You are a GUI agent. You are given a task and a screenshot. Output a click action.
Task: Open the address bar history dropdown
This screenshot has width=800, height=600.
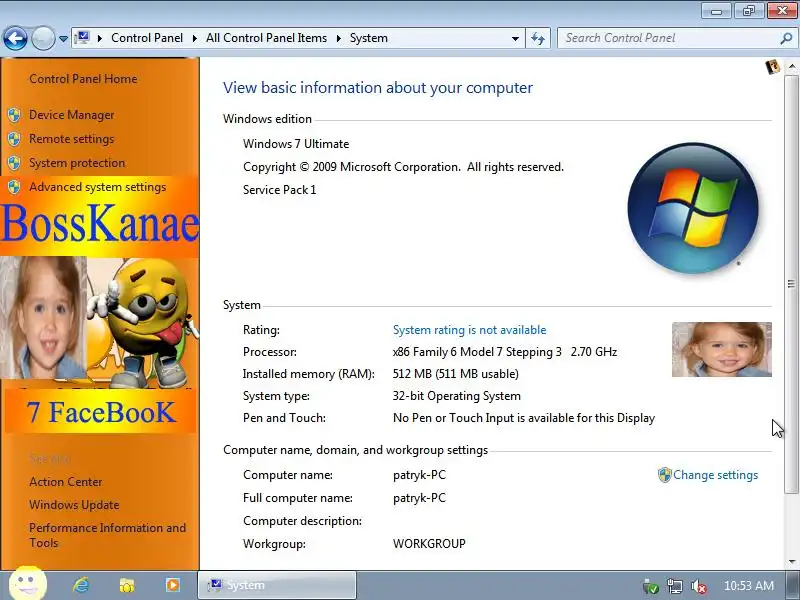tap(515, 38)
